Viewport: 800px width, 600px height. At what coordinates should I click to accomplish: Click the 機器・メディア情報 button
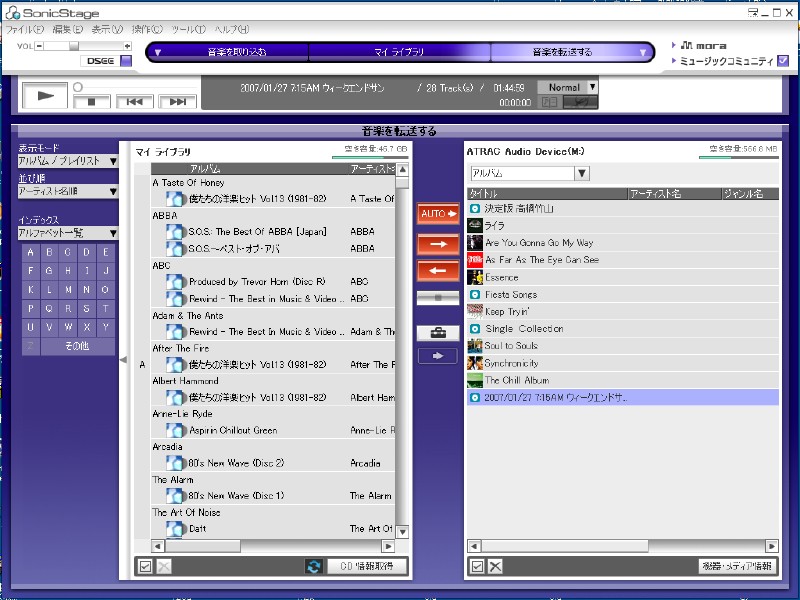pos(737,566)
